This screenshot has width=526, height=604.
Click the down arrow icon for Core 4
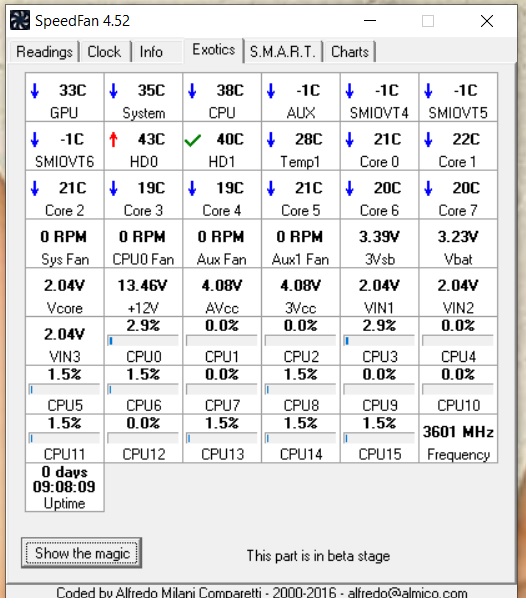pos(192,188)
